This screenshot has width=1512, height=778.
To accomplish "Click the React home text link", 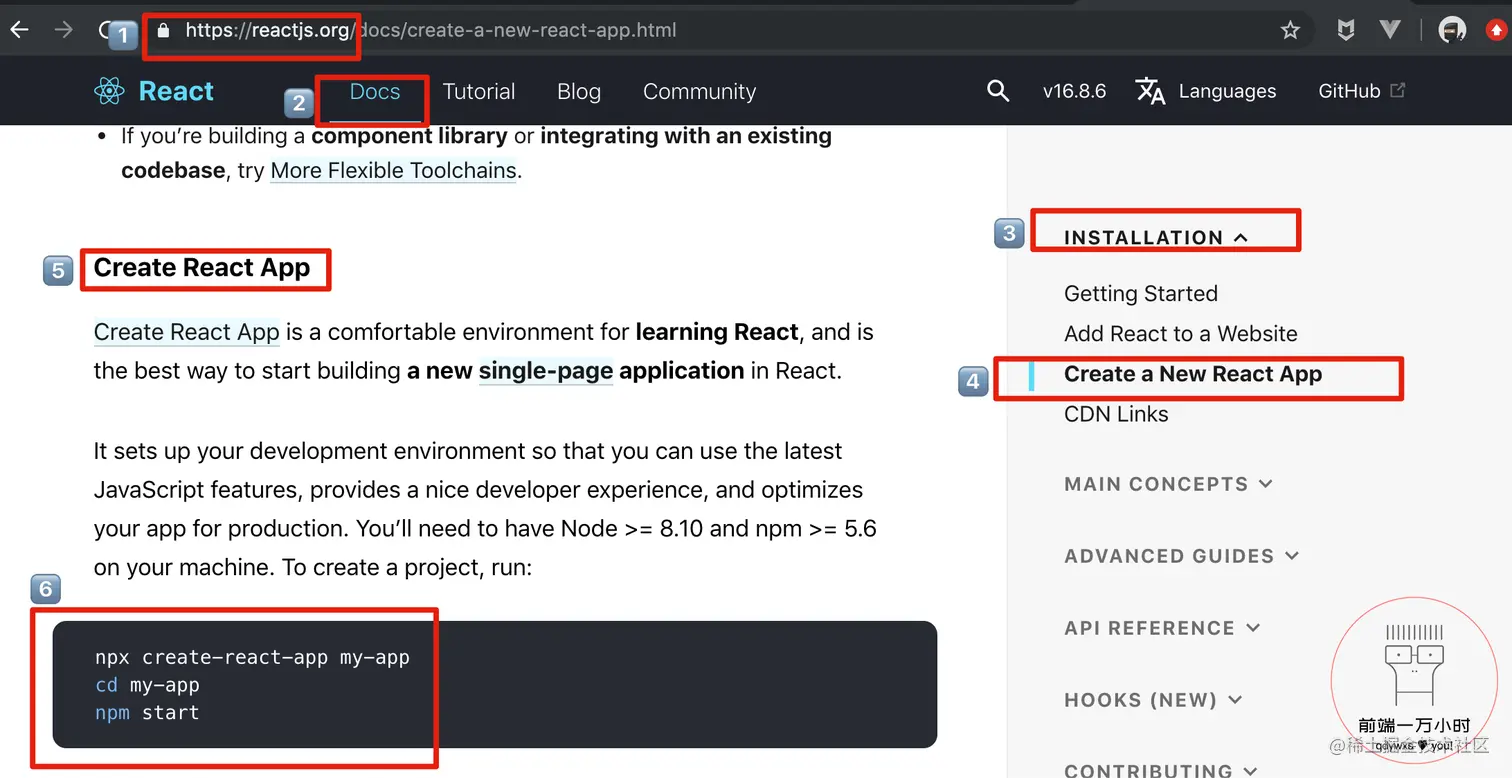I will pos(176,91).
